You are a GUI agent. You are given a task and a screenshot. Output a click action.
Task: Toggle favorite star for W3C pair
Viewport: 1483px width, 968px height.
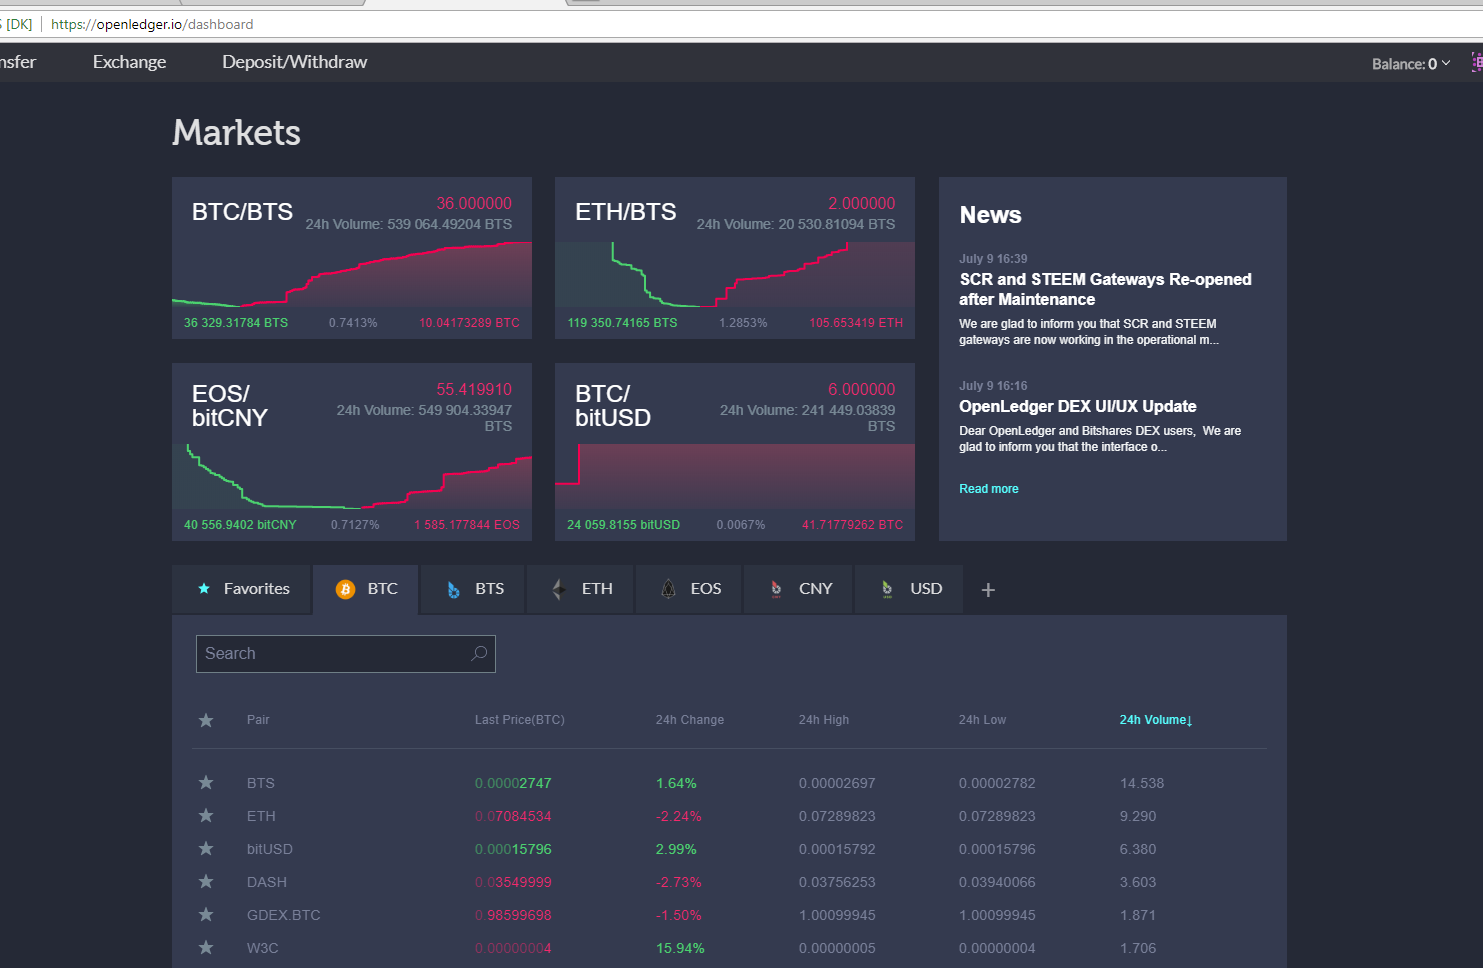(x=206, y=948)
